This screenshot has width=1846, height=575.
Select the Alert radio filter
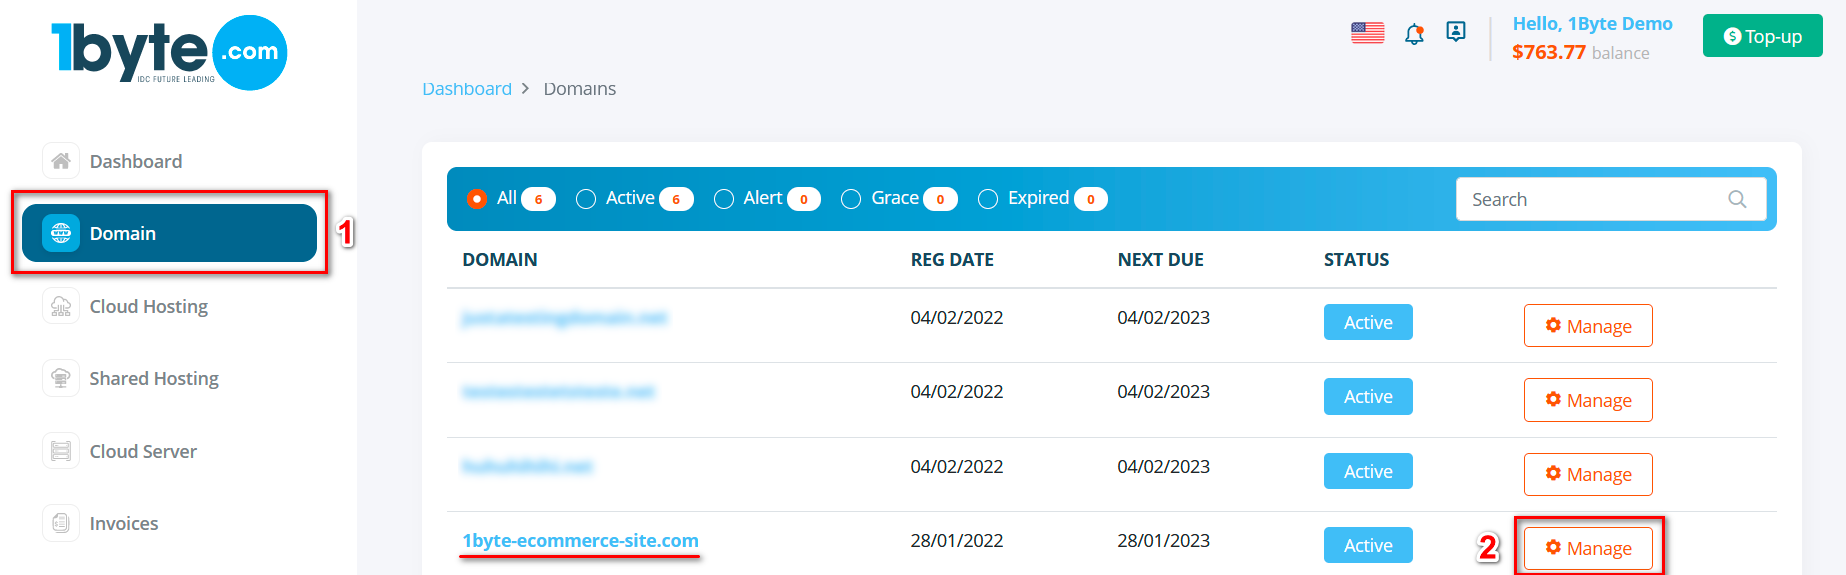point(724,199)
